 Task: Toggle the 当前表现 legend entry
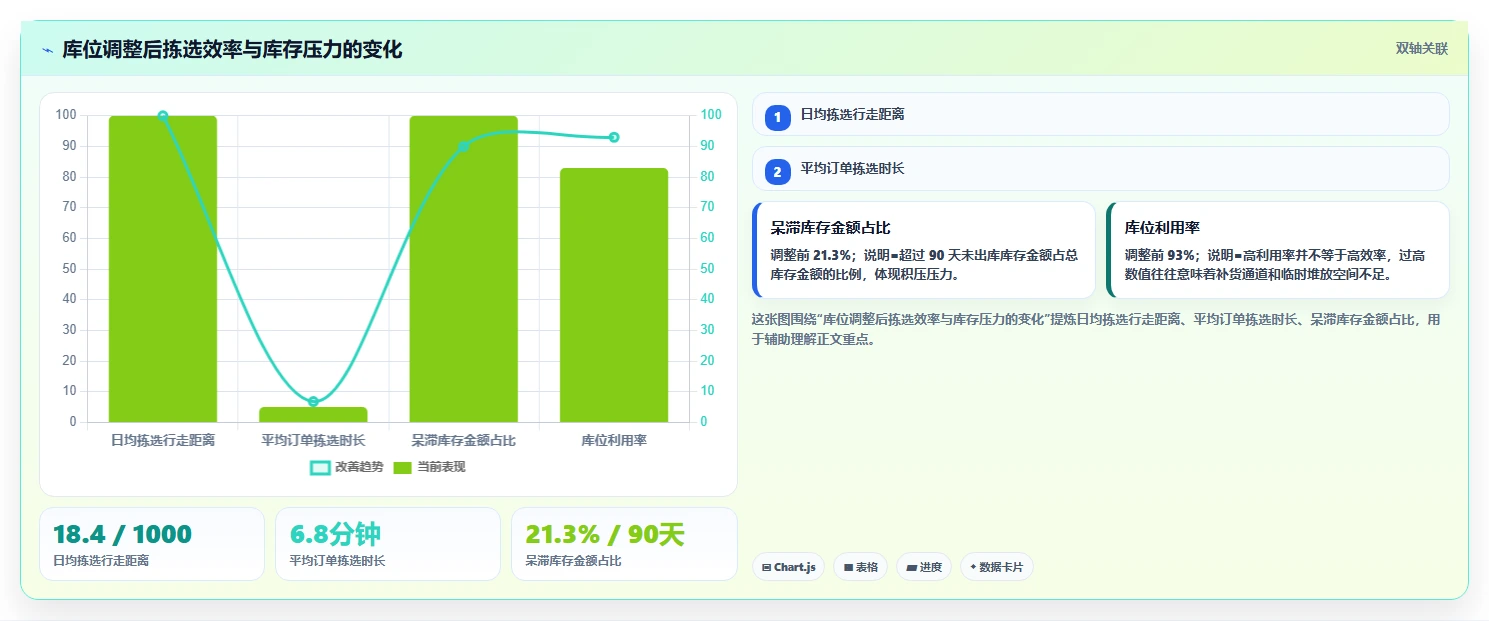click(429, 467)
